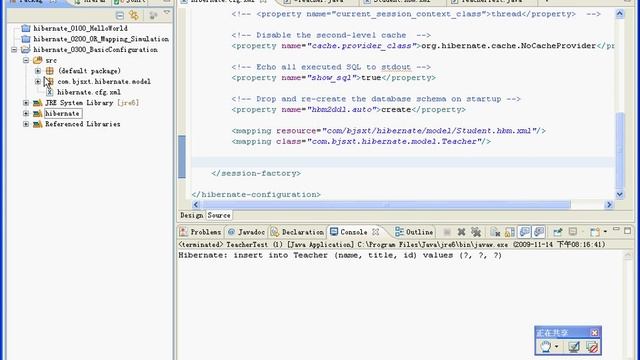Switch to the Design editor tab
Screen dimensions: 640x360
[191, 215]
